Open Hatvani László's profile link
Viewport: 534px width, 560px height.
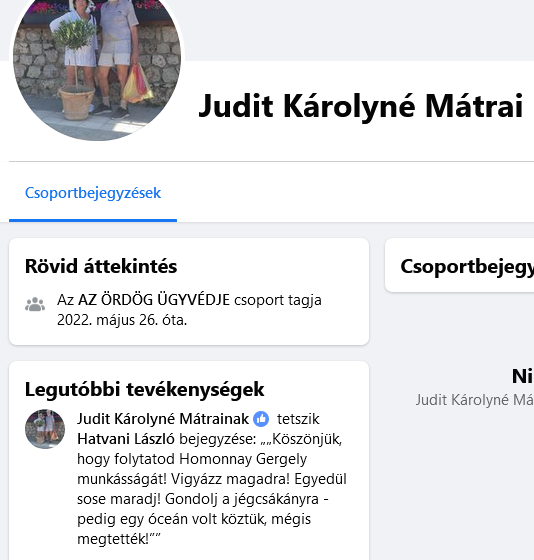click(126, 439)
